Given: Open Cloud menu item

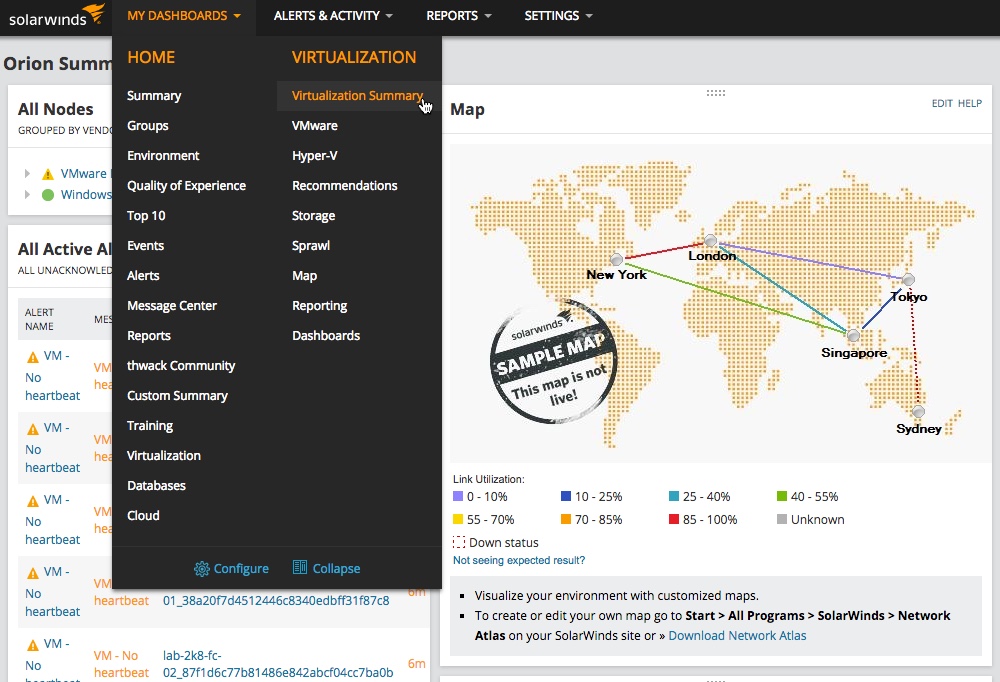Looking at the screenshot, I should [x=143, y=515].
